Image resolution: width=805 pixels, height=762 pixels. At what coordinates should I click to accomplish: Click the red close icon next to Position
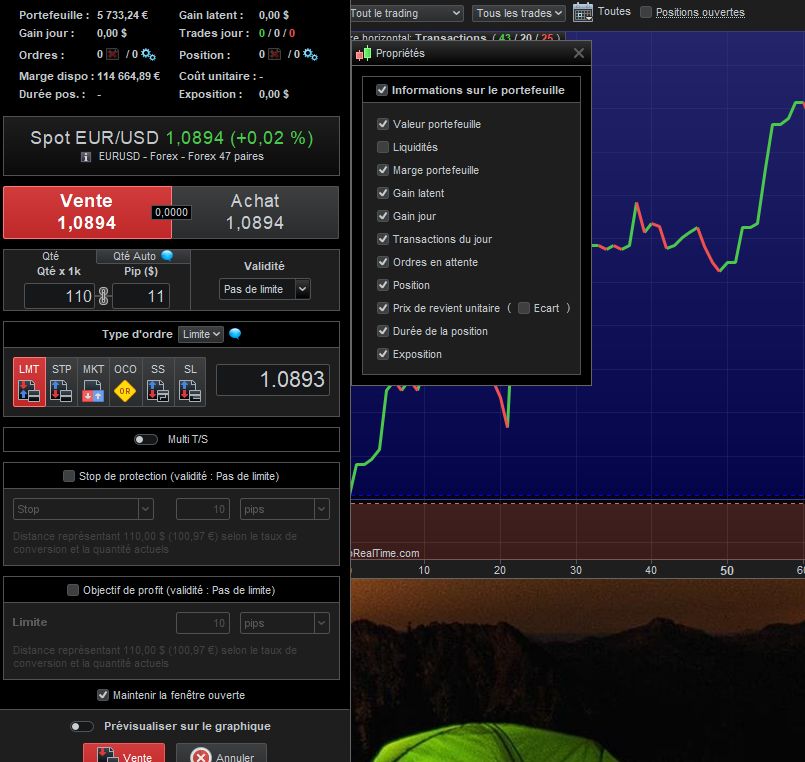(275, 54)
